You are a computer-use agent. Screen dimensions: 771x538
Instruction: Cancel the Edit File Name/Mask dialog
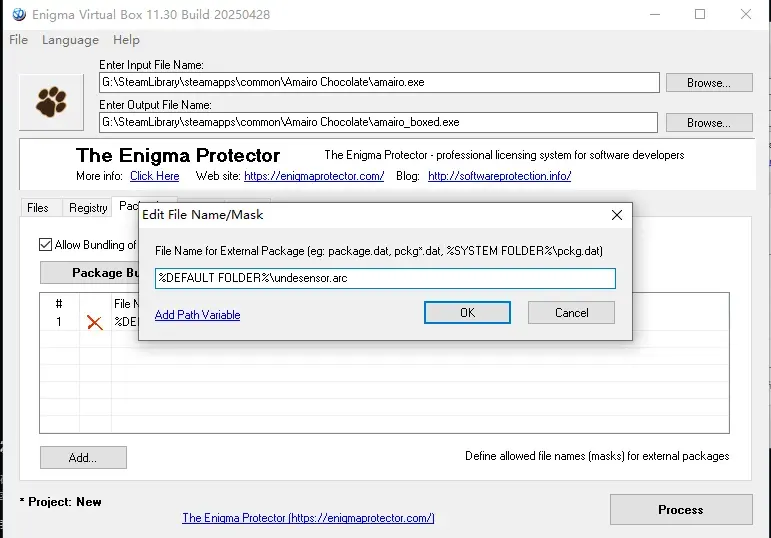click(571, 313)
